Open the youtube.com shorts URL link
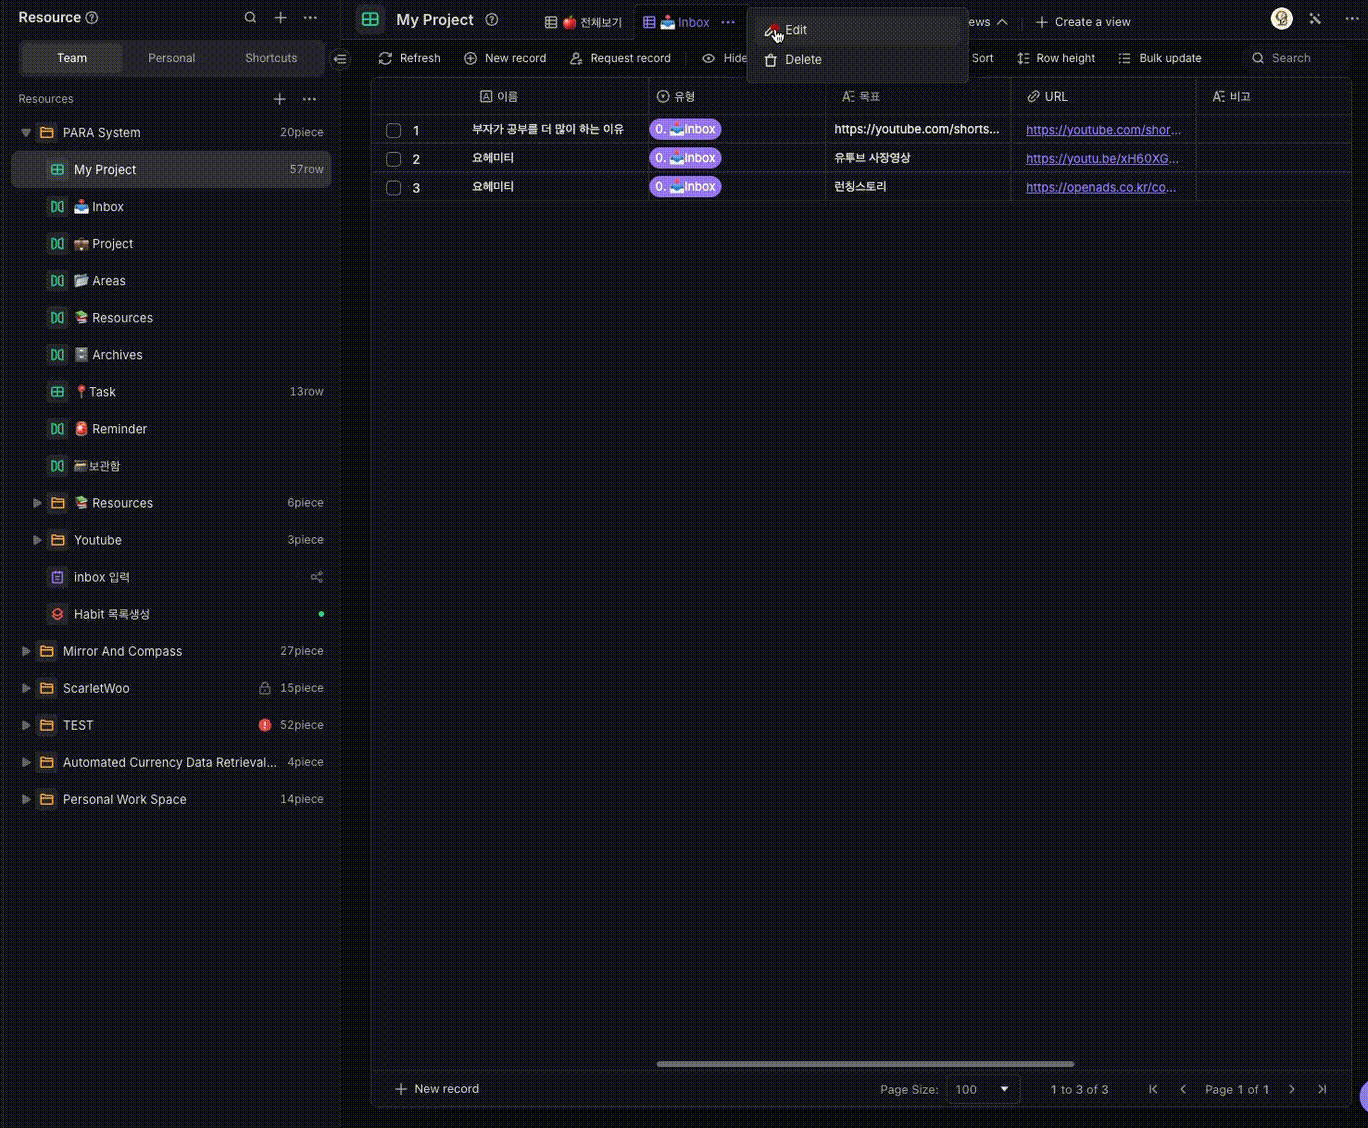The image size is (1368, 1128). (1103, 130)
